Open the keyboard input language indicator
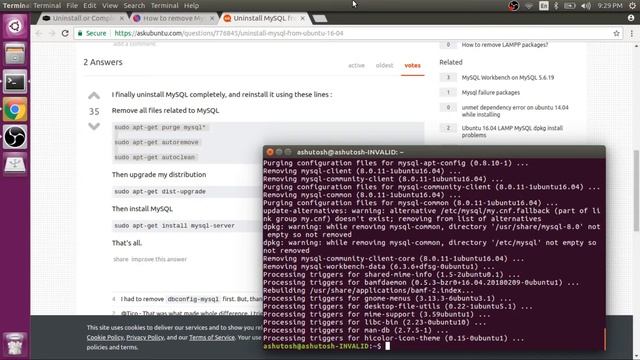 [x=543, y=6]
